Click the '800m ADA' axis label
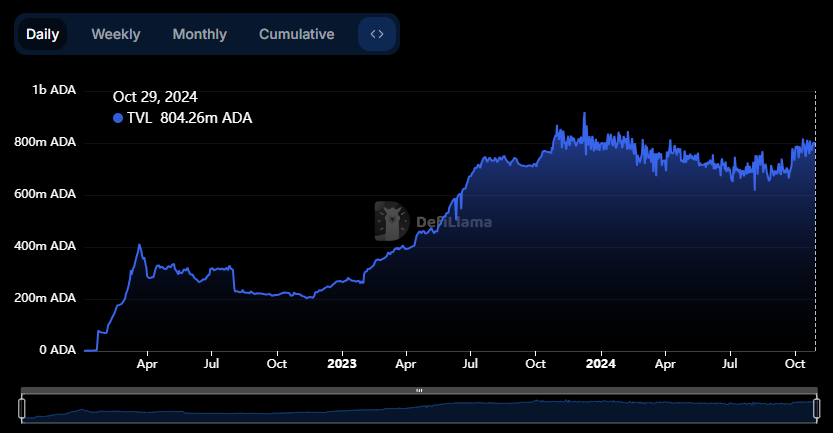 (x=45, y=142)
